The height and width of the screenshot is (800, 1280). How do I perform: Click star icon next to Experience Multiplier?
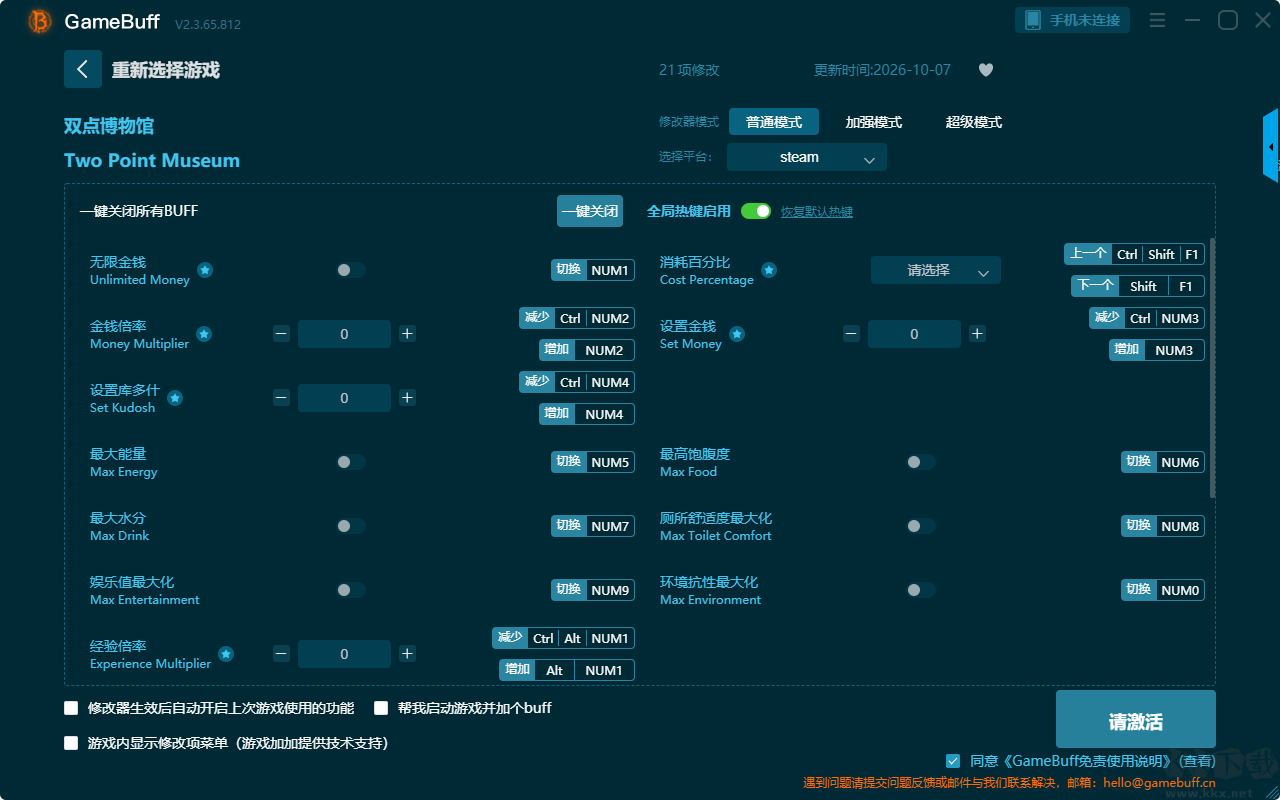(226, 654)
